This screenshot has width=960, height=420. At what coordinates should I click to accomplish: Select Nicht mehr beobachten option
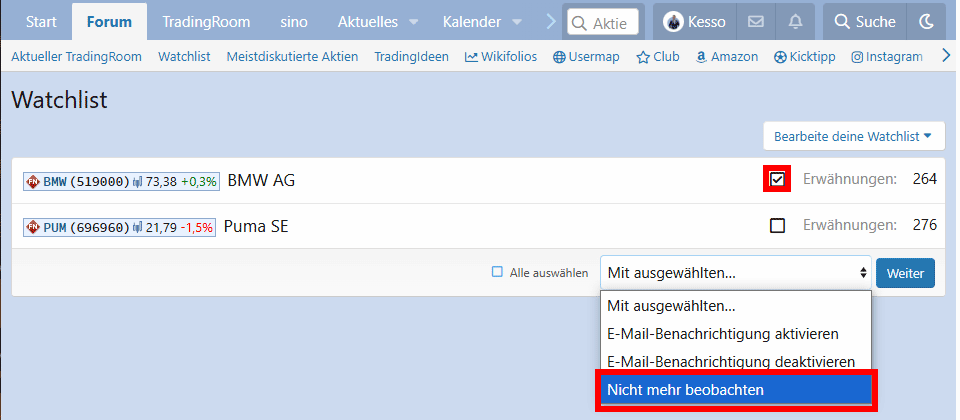[x=735, y=389]
